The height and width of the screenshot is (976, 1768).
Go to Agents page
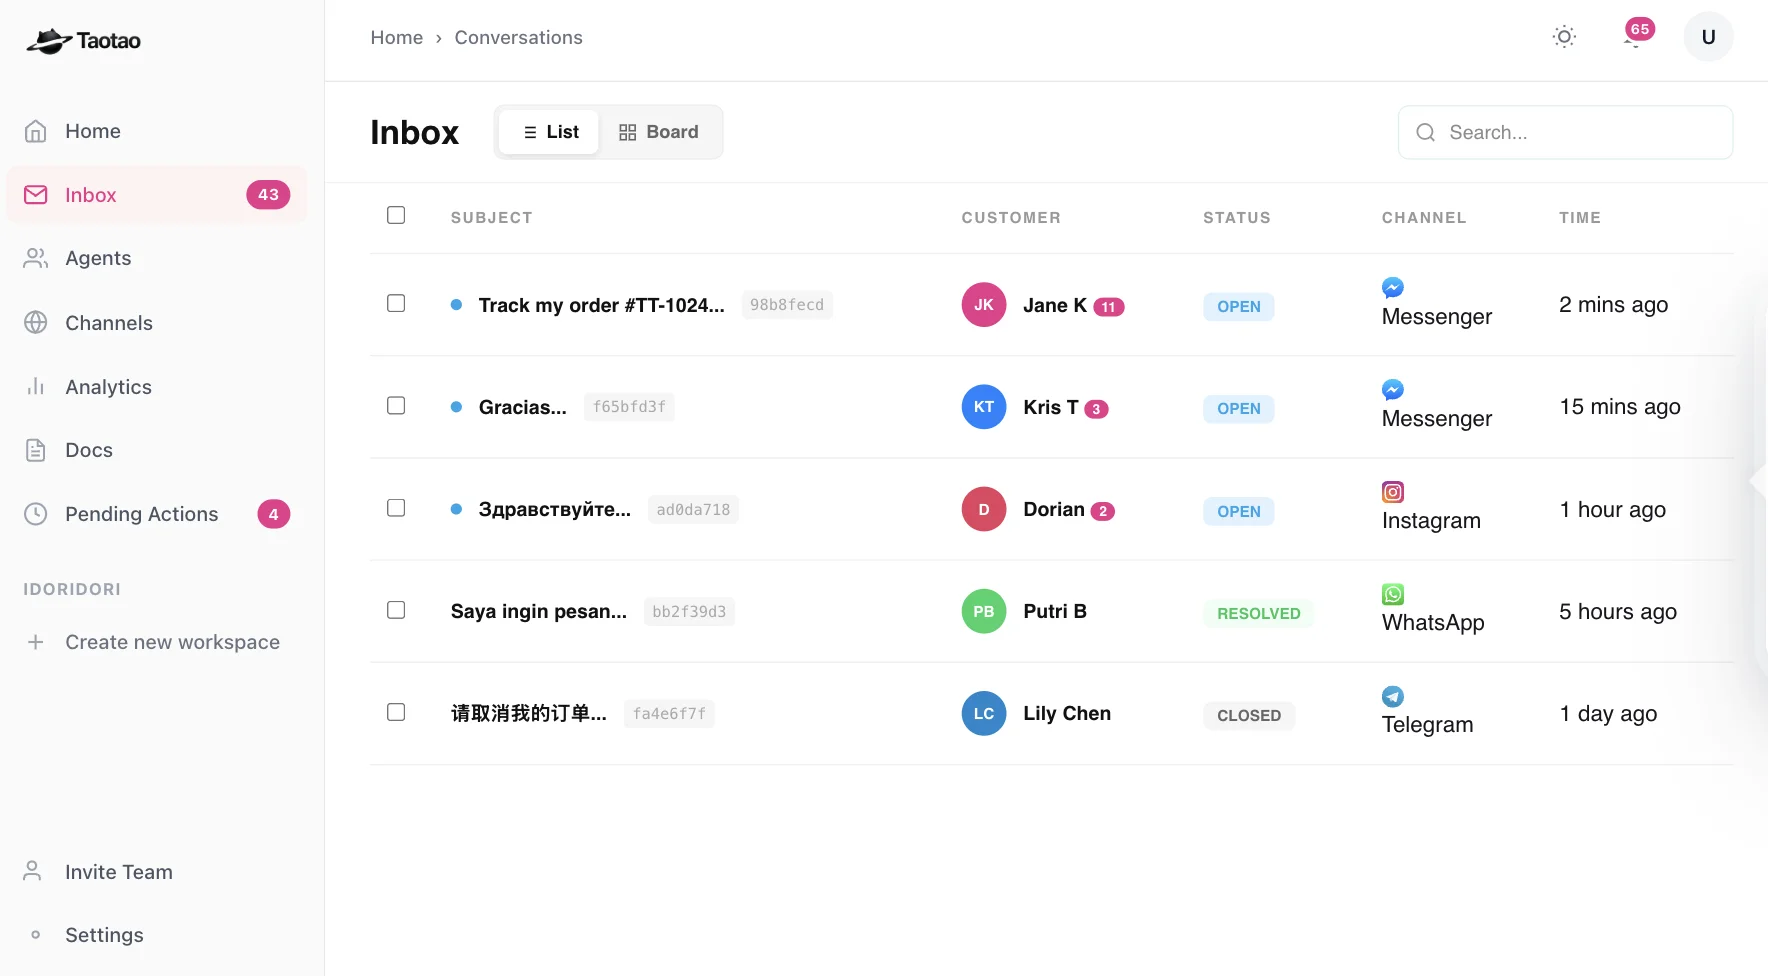(156, 258)
